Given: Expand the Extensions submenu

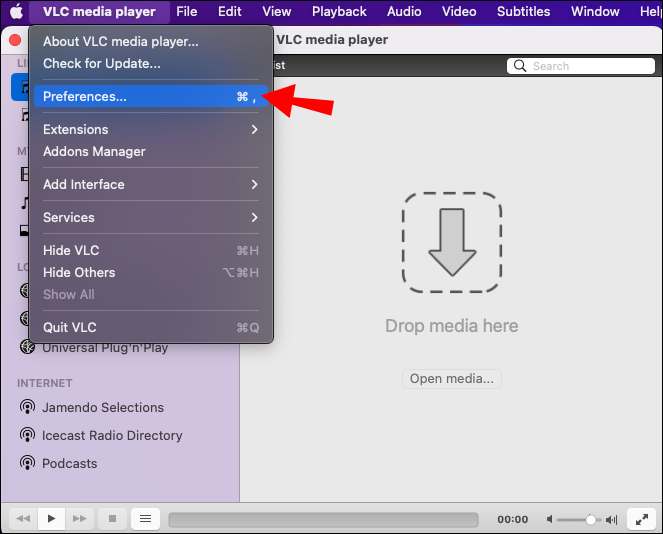Looking at the screenshot, I should coord(151,129).
